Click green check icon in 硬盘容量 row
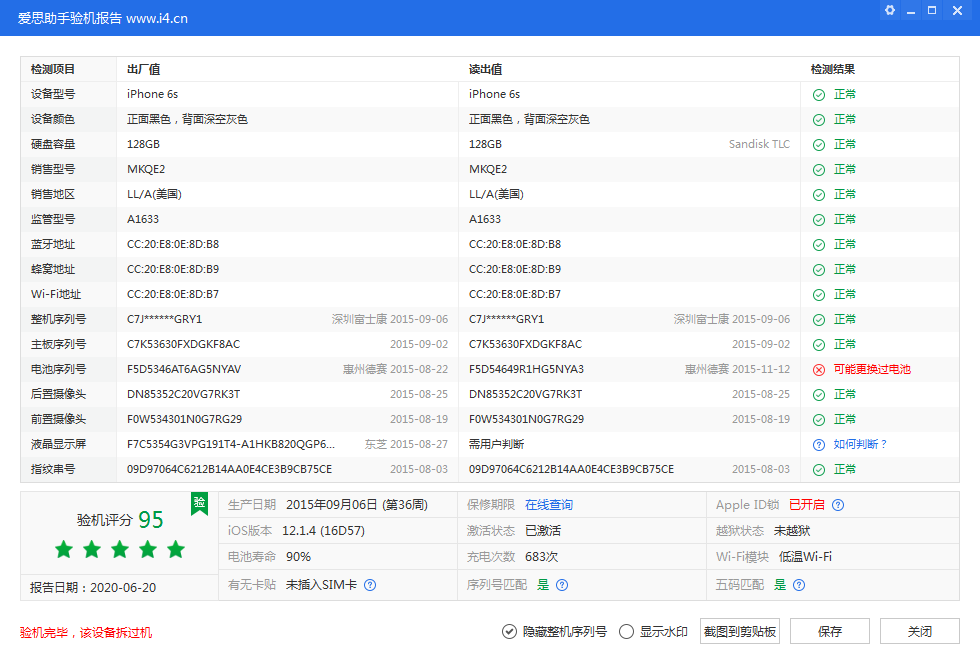The image size is (980, 664). (x=819, y=144)
